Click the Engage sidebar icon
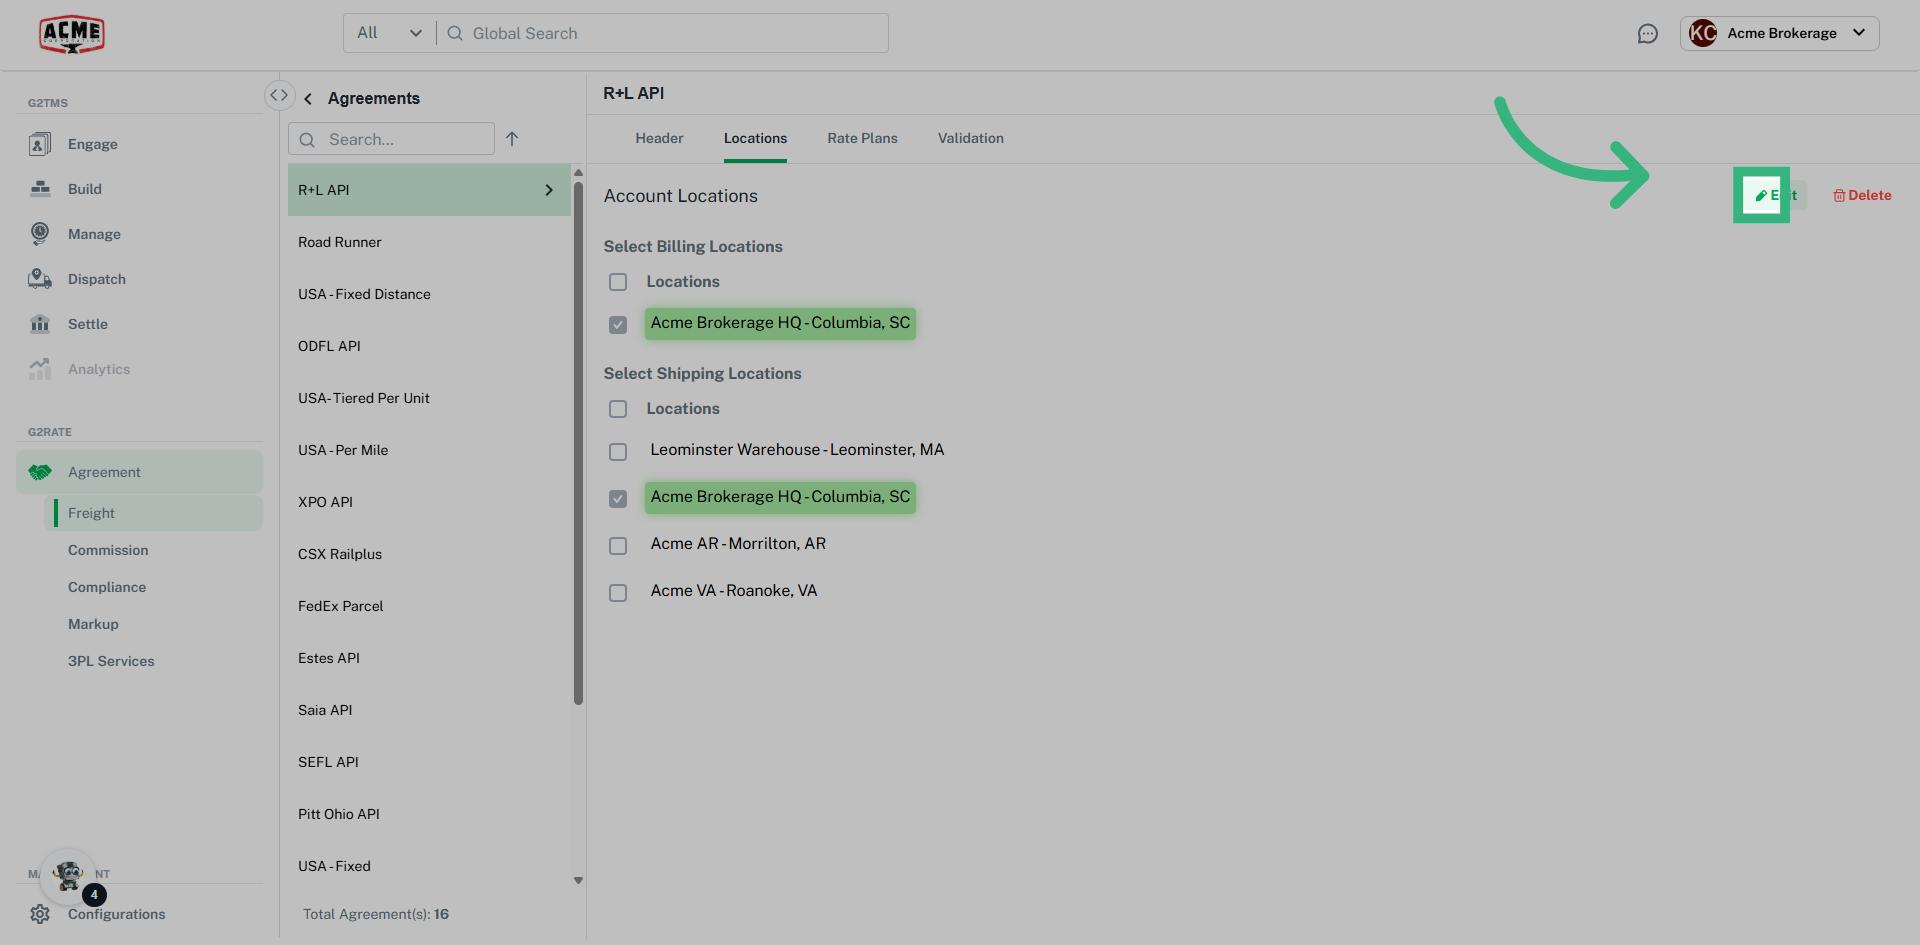This screenshot has height=945, width=1920. tap(40, 144)
